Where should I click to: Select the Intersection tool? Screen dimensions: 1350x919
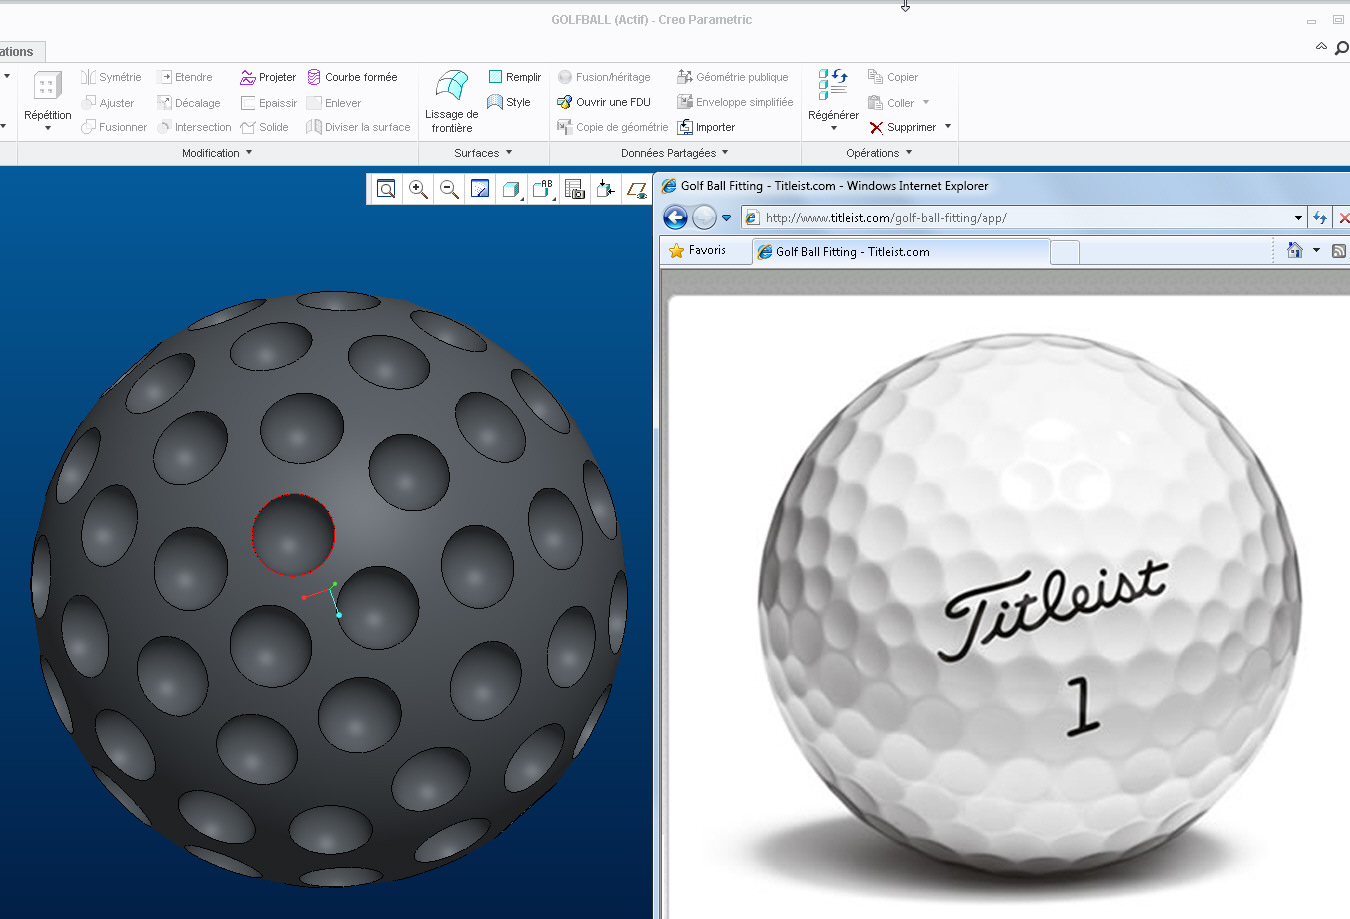[194, 127]
